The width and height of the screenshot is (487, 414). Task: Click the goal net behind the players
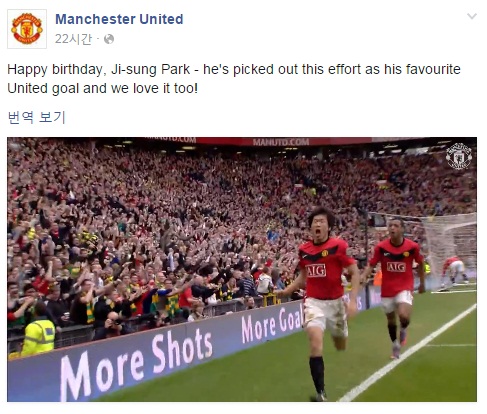450,248
